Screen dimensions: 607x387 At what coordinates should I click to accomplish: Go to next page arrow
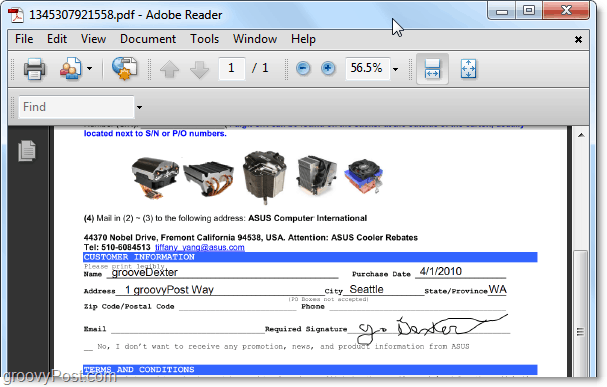199,69
